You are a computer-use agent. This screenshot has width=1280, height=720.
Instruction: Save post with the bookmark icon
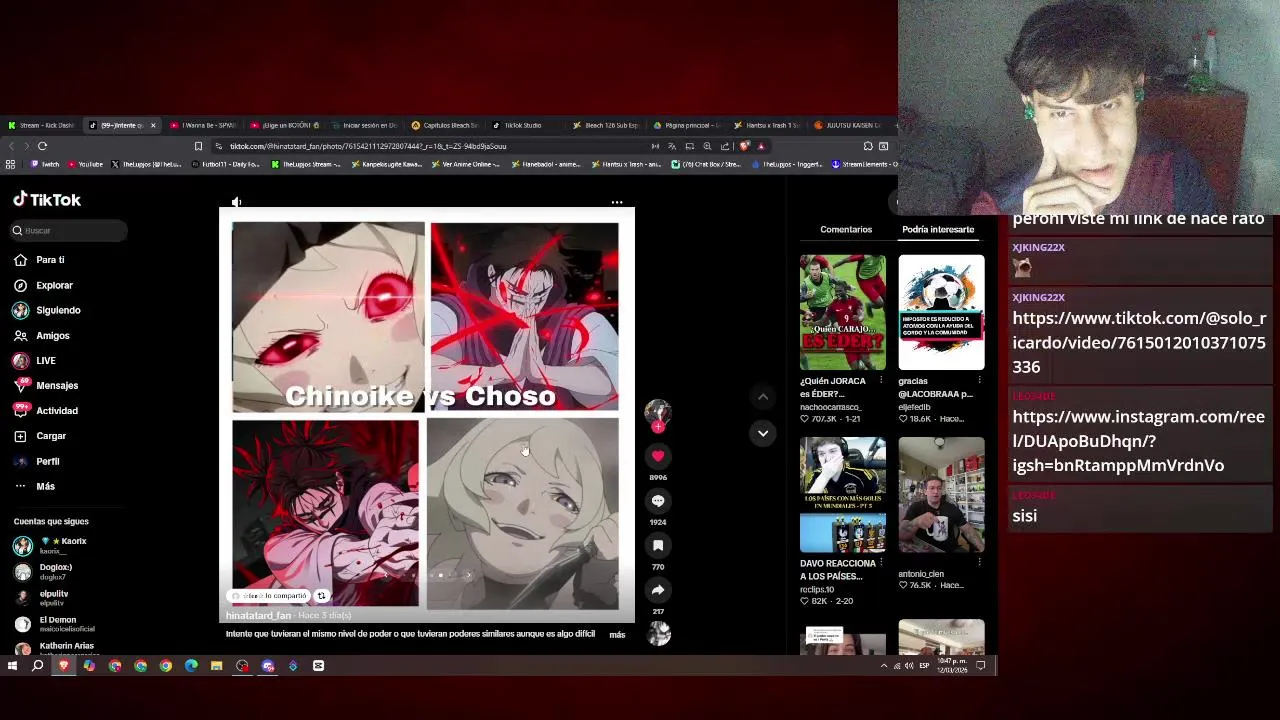point(658,545)
